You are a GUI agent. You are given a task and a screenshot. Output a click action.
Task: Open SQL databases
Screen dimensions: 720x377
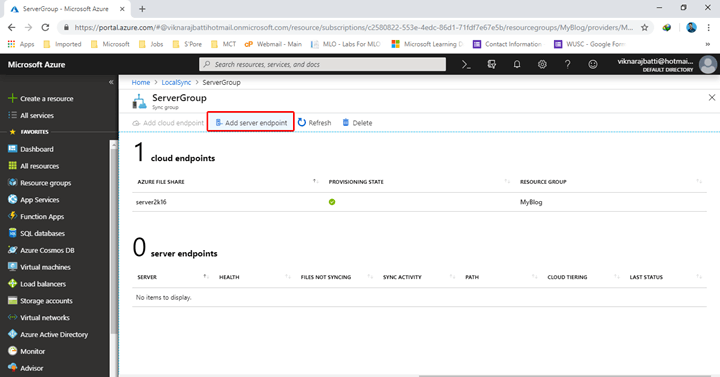point(36,233)
